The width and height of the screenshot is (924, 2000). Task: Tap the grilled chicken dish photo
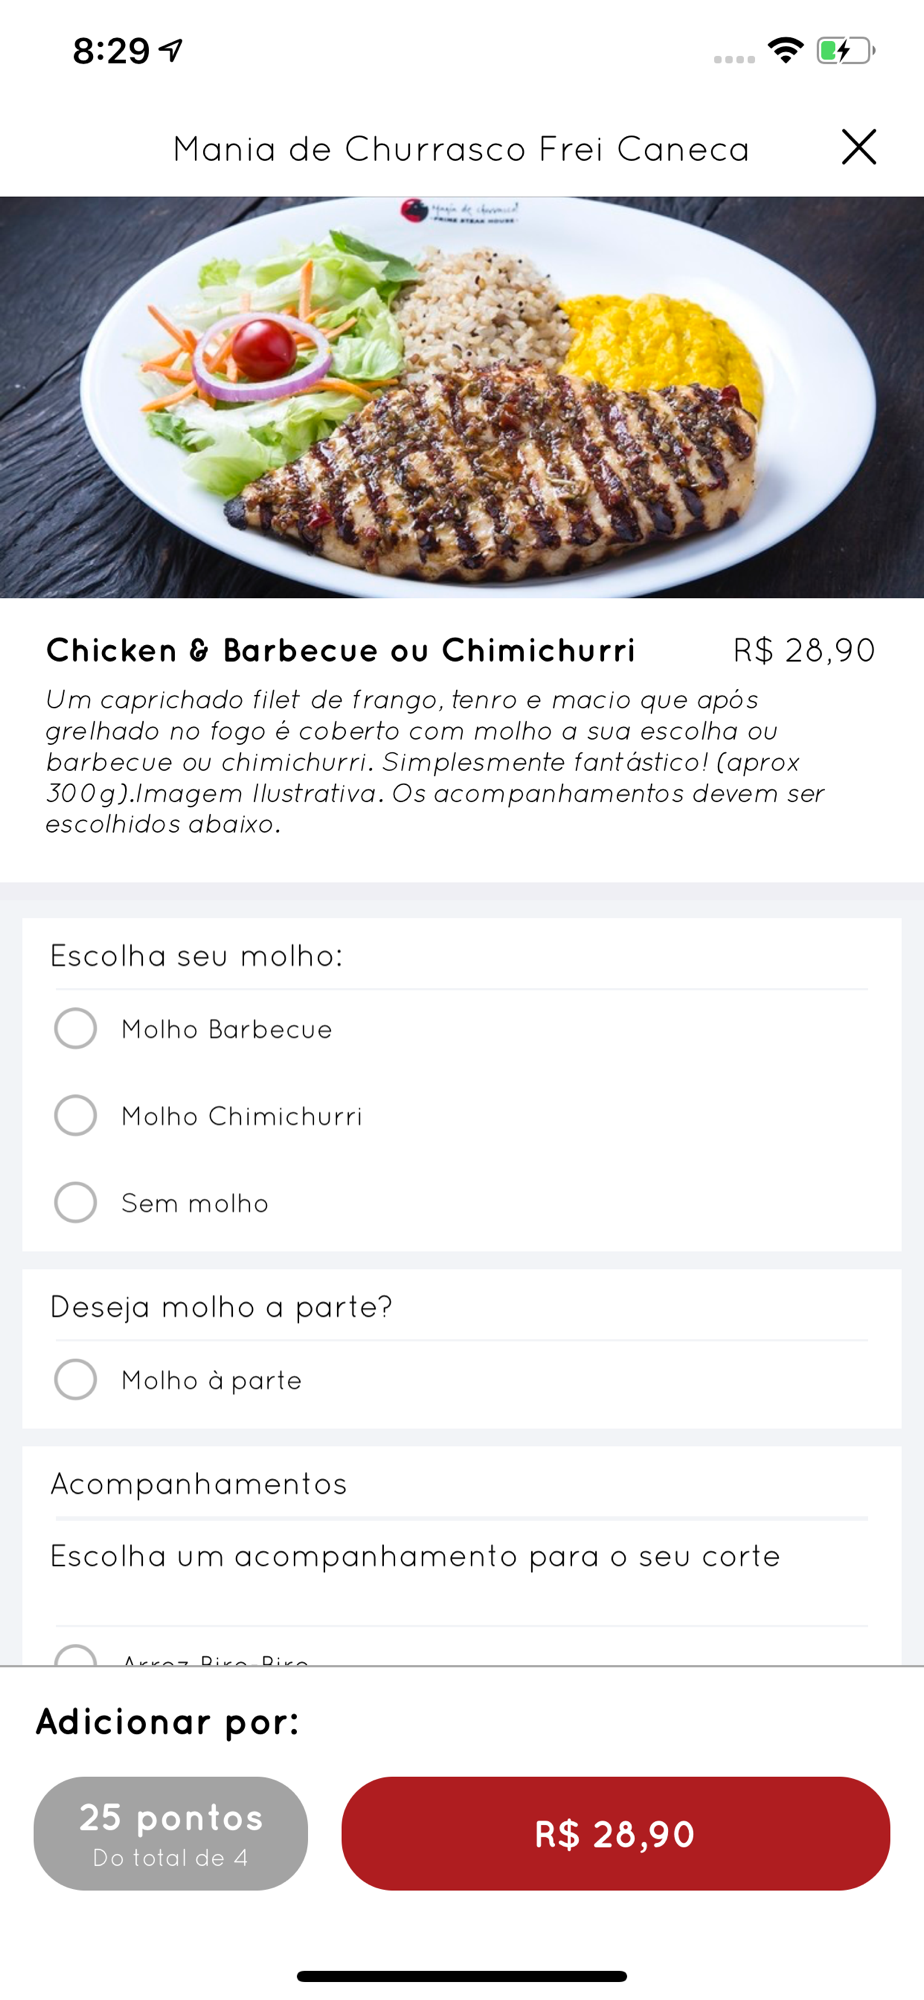coord(462,397)
